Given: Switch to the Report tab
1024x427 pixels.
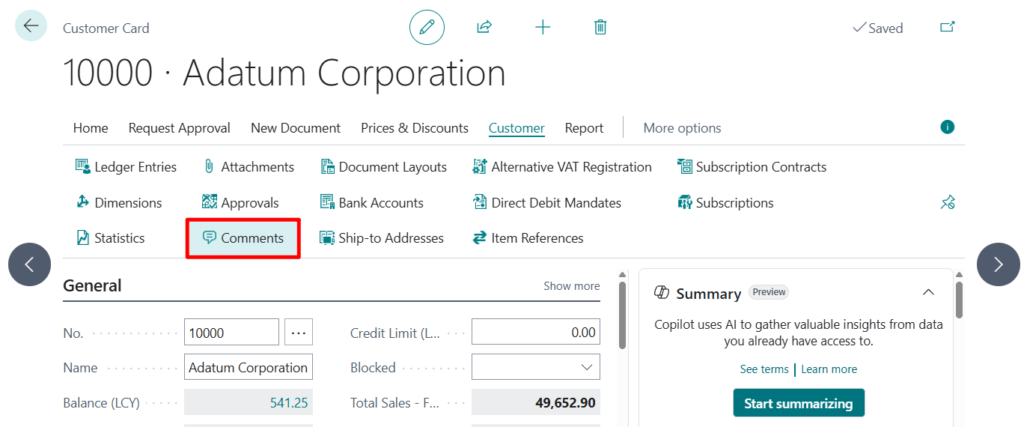Looking at the screenshot, I should click(x=584, y=128).
